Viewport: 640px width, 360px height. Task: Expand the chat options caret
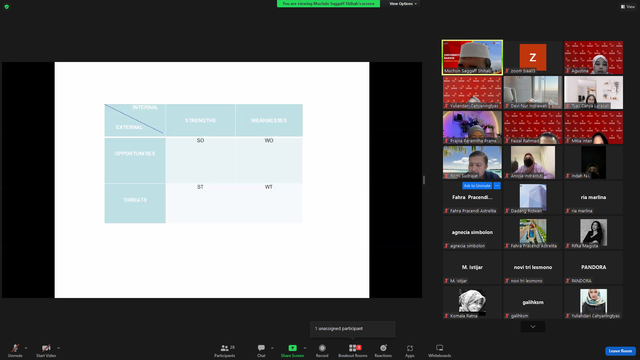coord(272,348)
